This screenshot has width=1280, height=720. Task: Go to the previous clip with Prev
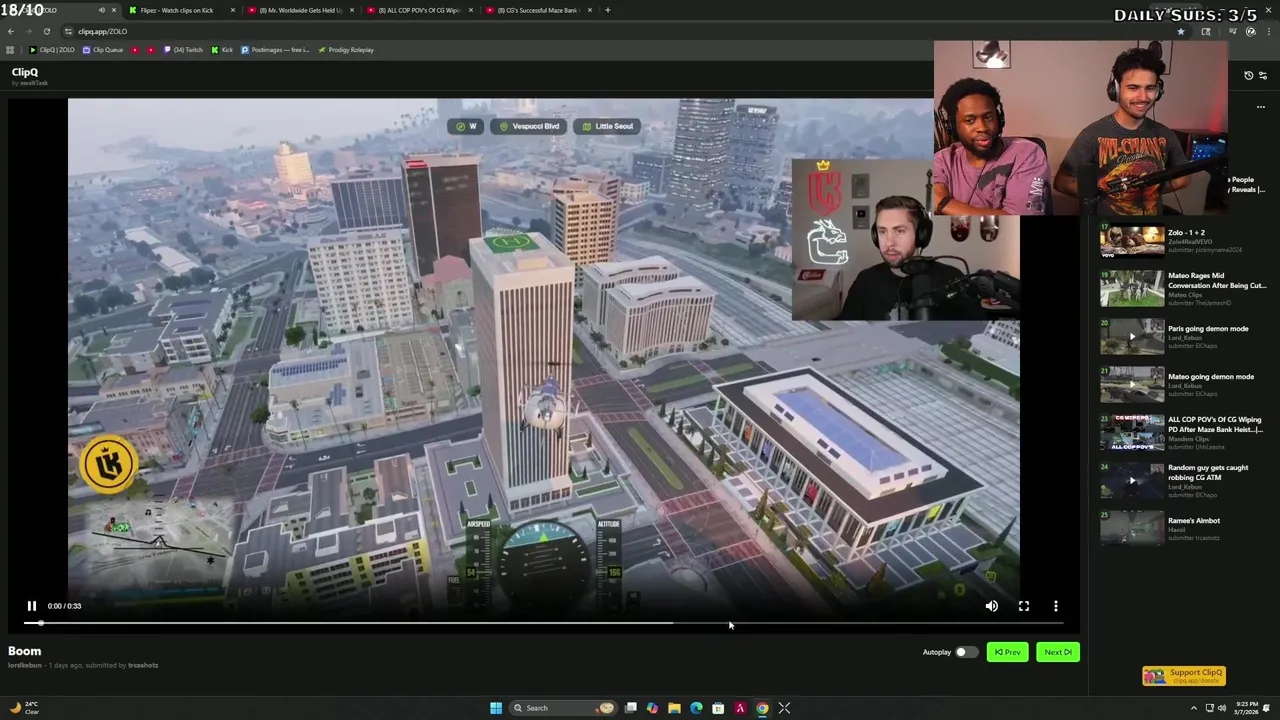(x=1007, y=652)
